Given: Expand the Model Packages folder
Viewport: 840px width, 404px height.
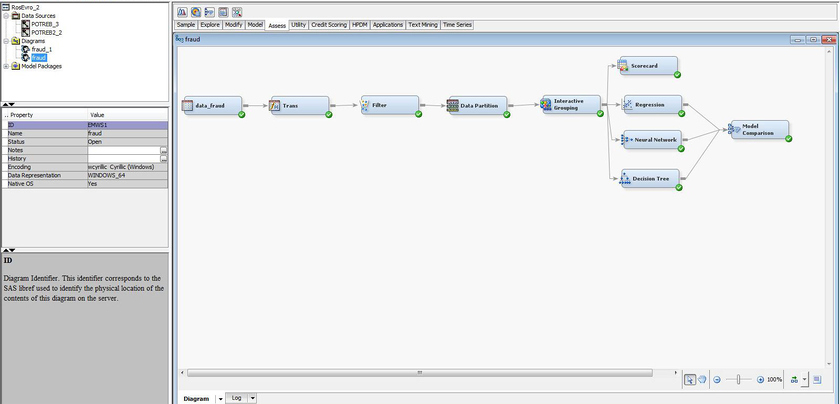Looking at the screenshot, I should pos(8,67).
